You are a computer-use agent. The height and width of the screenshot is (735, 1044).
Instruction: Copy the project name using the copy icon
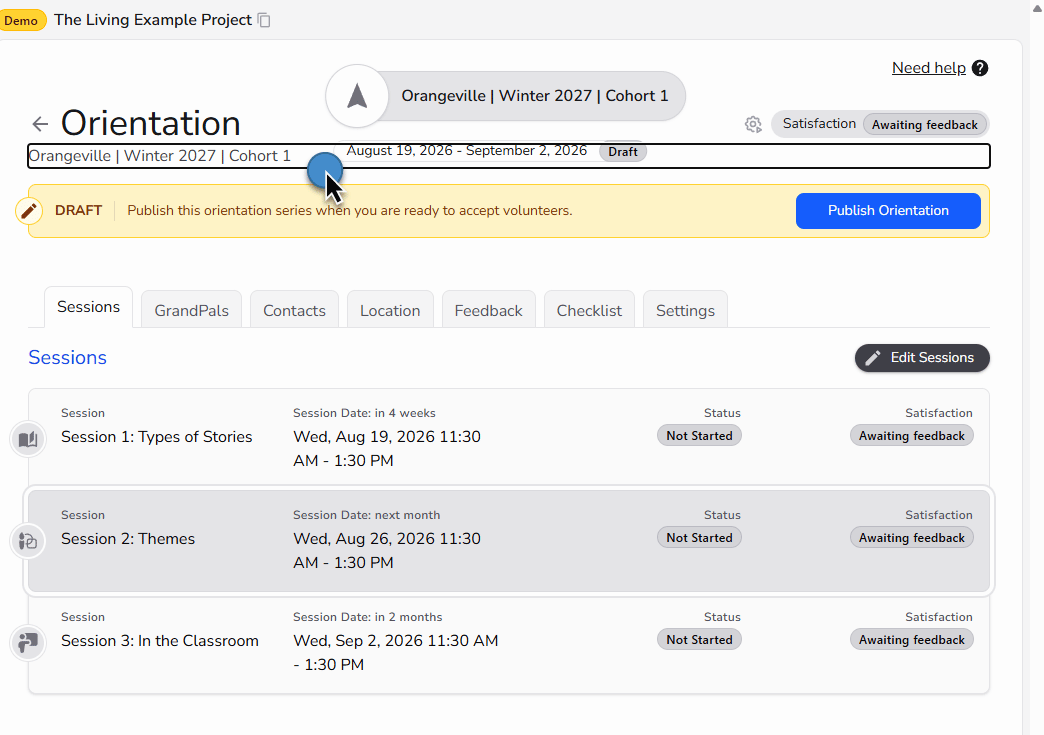[264, 21]
